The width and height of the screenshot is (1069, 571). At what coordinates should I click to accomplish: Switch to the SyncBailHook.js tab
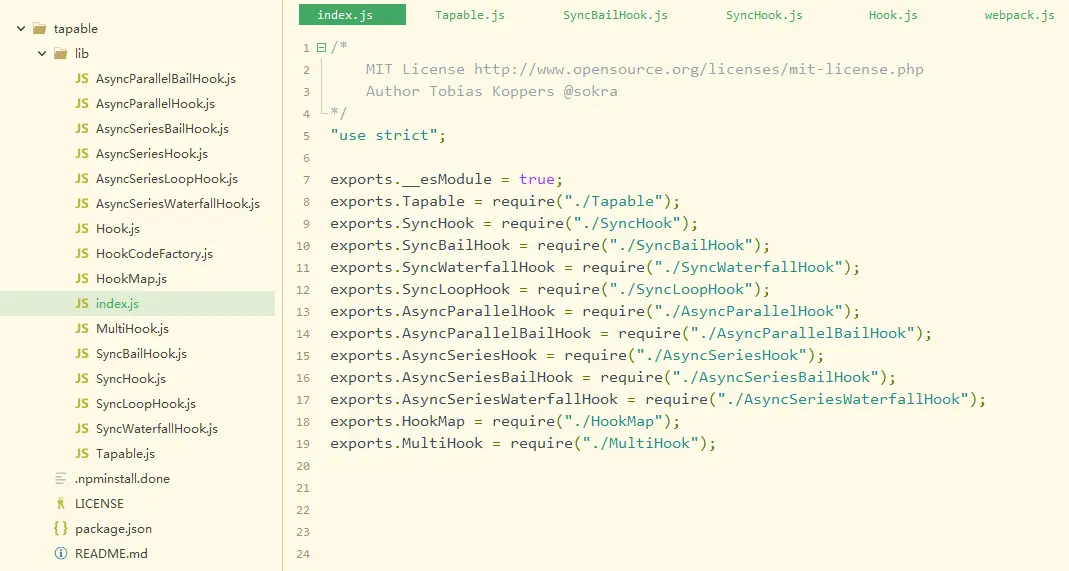(x=615, y=15)
